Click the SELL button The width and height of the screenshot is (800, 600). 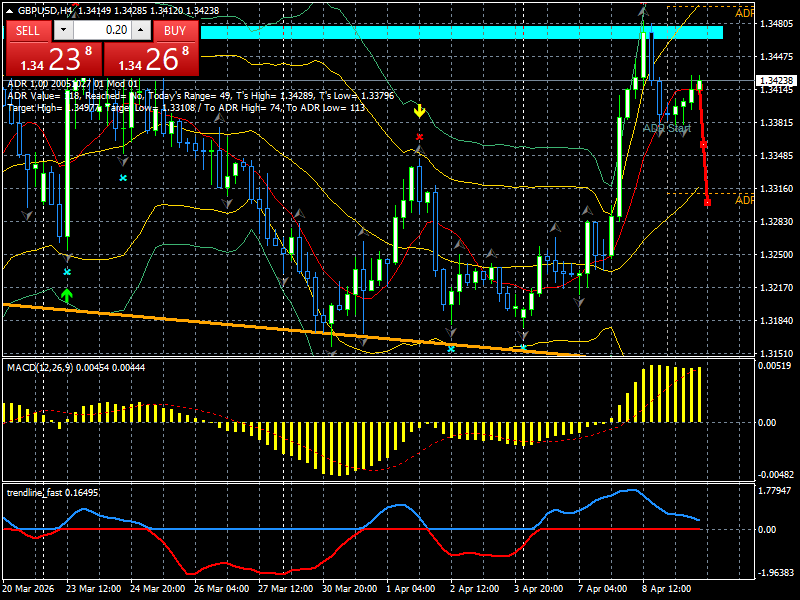click(x=27, y=32)
